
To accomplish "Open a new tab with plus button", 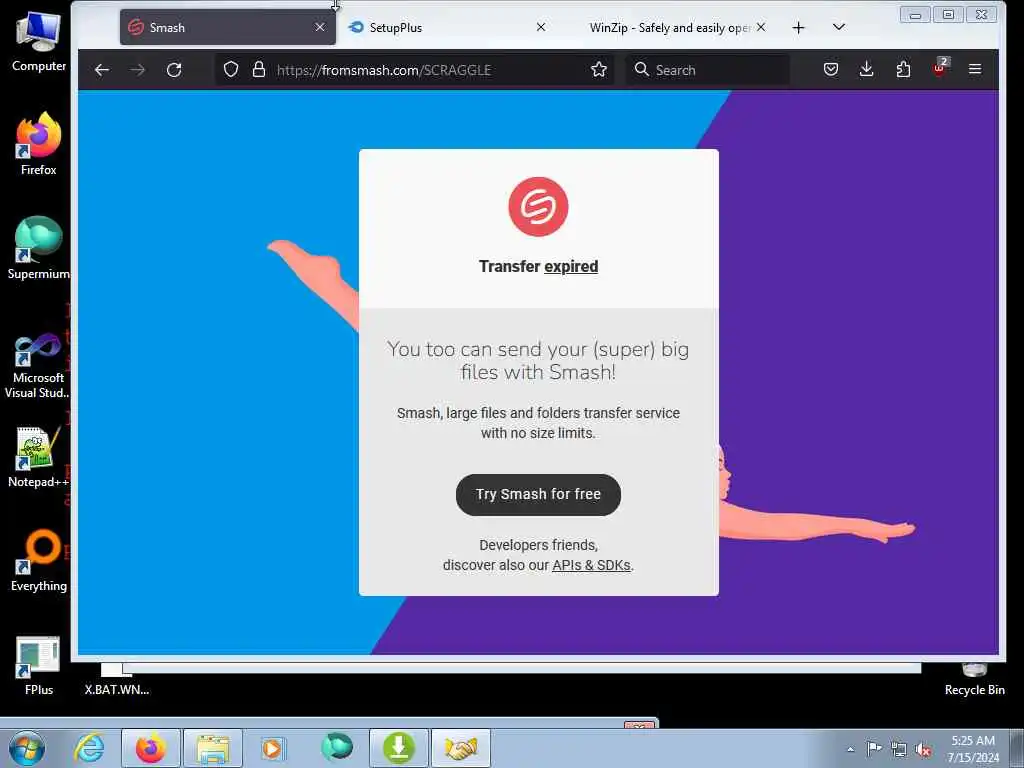I will (x=798, y=27).
